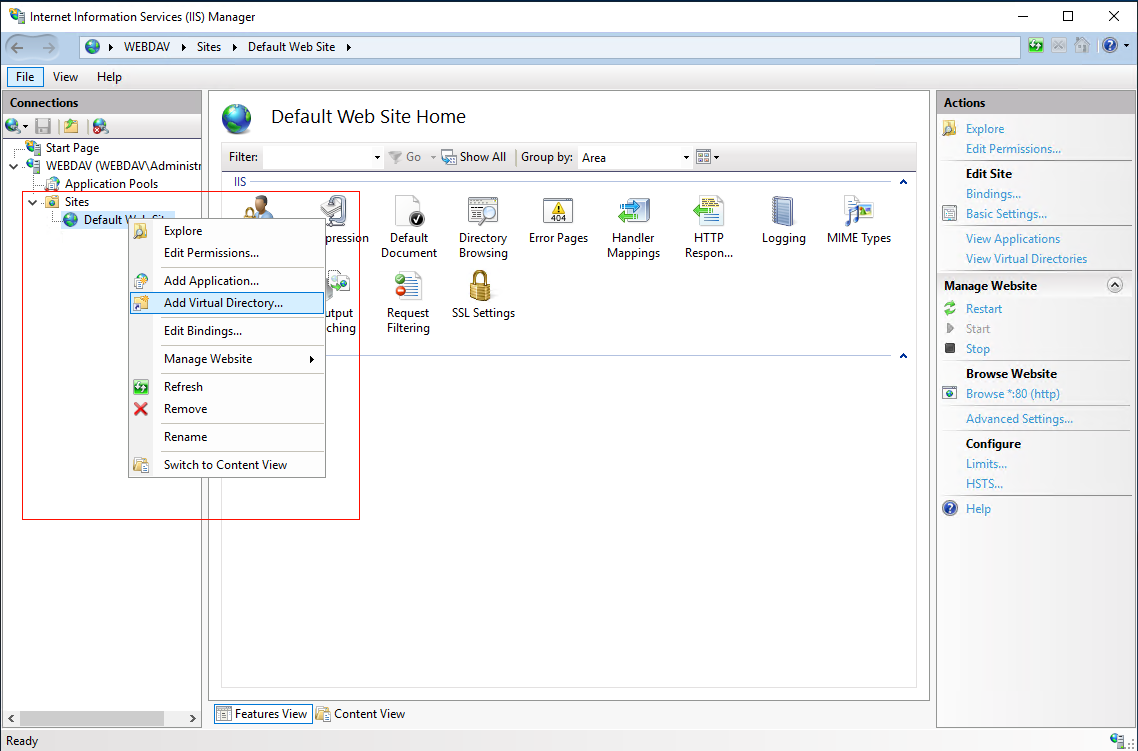Select Start Page in the Connections tree
The image size is (1138, 751).
72,148
